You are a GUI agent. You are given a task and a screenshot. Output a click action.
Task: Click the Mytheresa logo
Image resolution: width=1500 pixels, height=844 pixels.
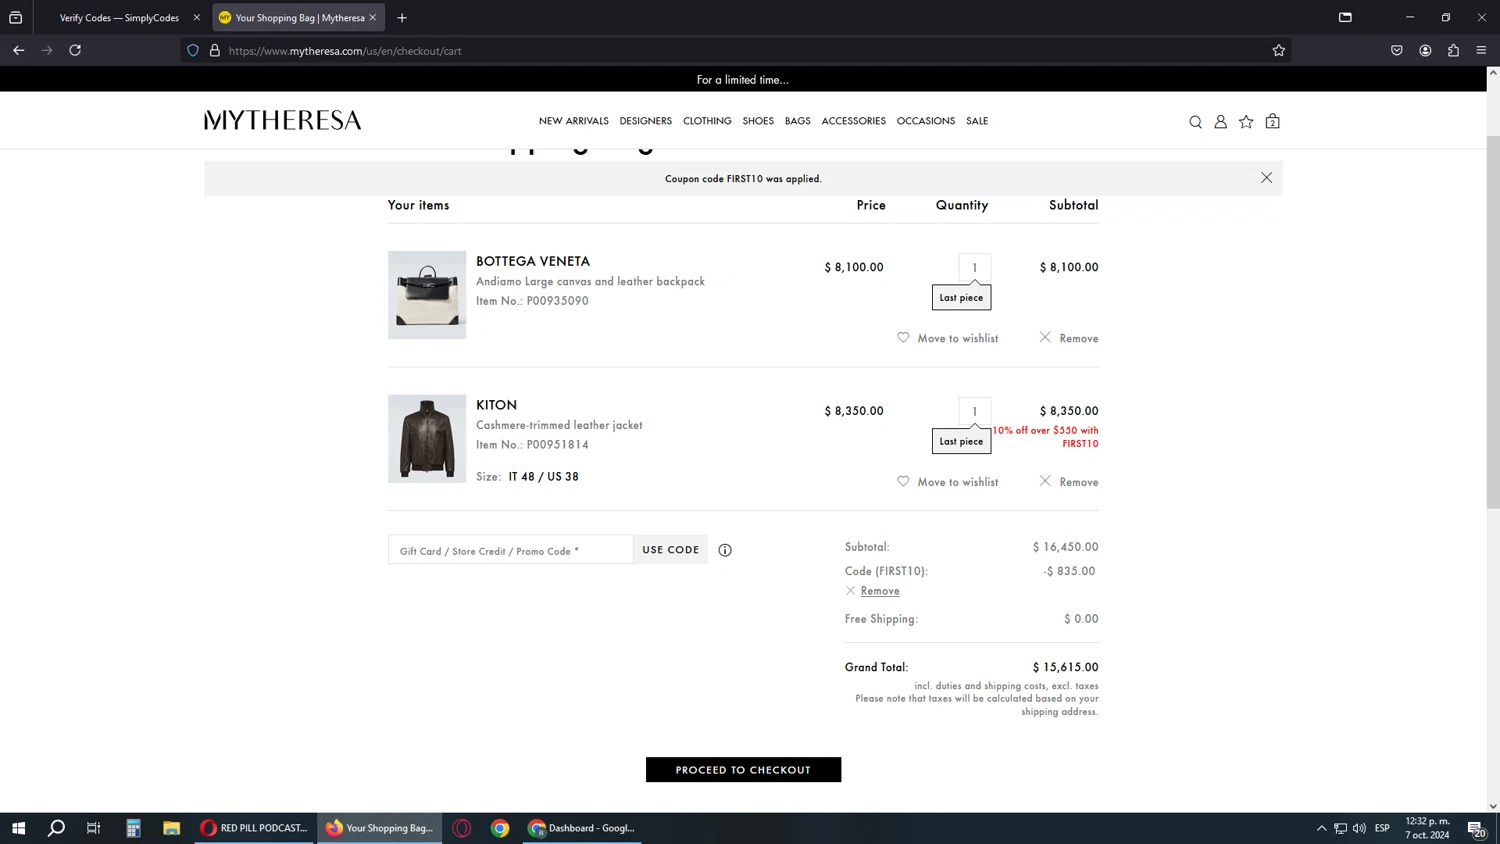(x=283, y=121)
